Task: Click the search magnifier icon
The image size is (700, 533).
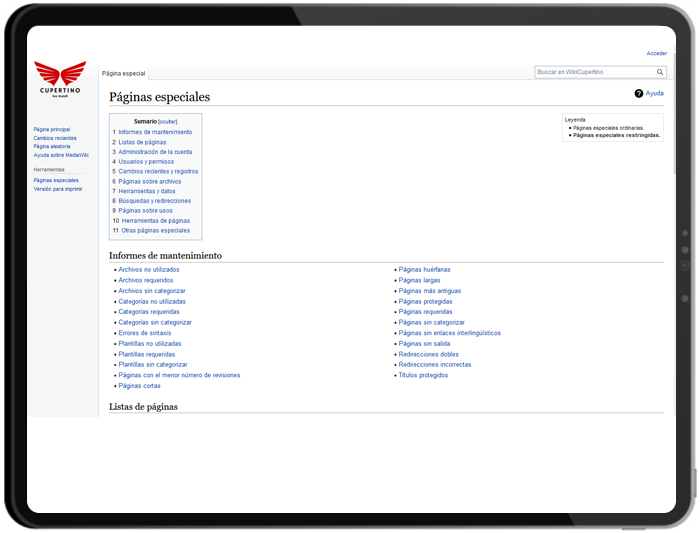Action: [660, 72]
